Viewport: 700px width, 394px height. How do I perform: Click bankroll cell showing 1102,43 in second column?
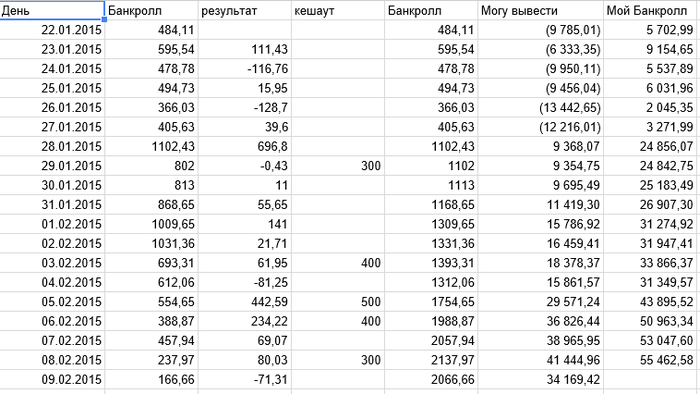tap(151, 146)
